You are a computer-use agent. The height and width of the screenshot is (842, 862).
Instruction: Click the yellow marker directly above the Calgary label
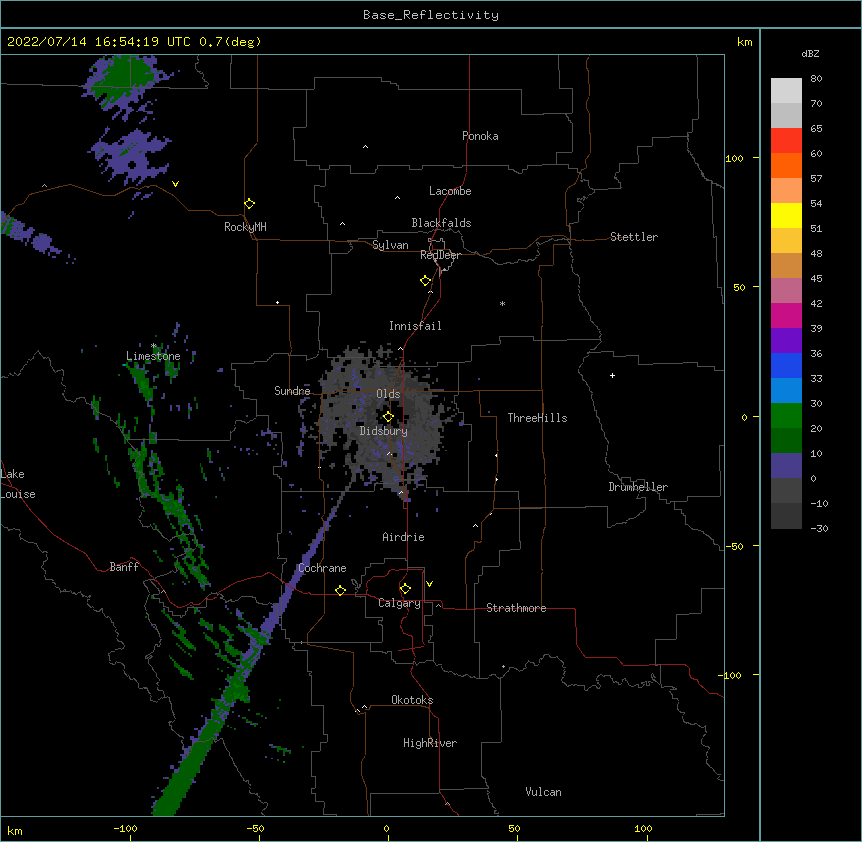(x=405, y=588)
